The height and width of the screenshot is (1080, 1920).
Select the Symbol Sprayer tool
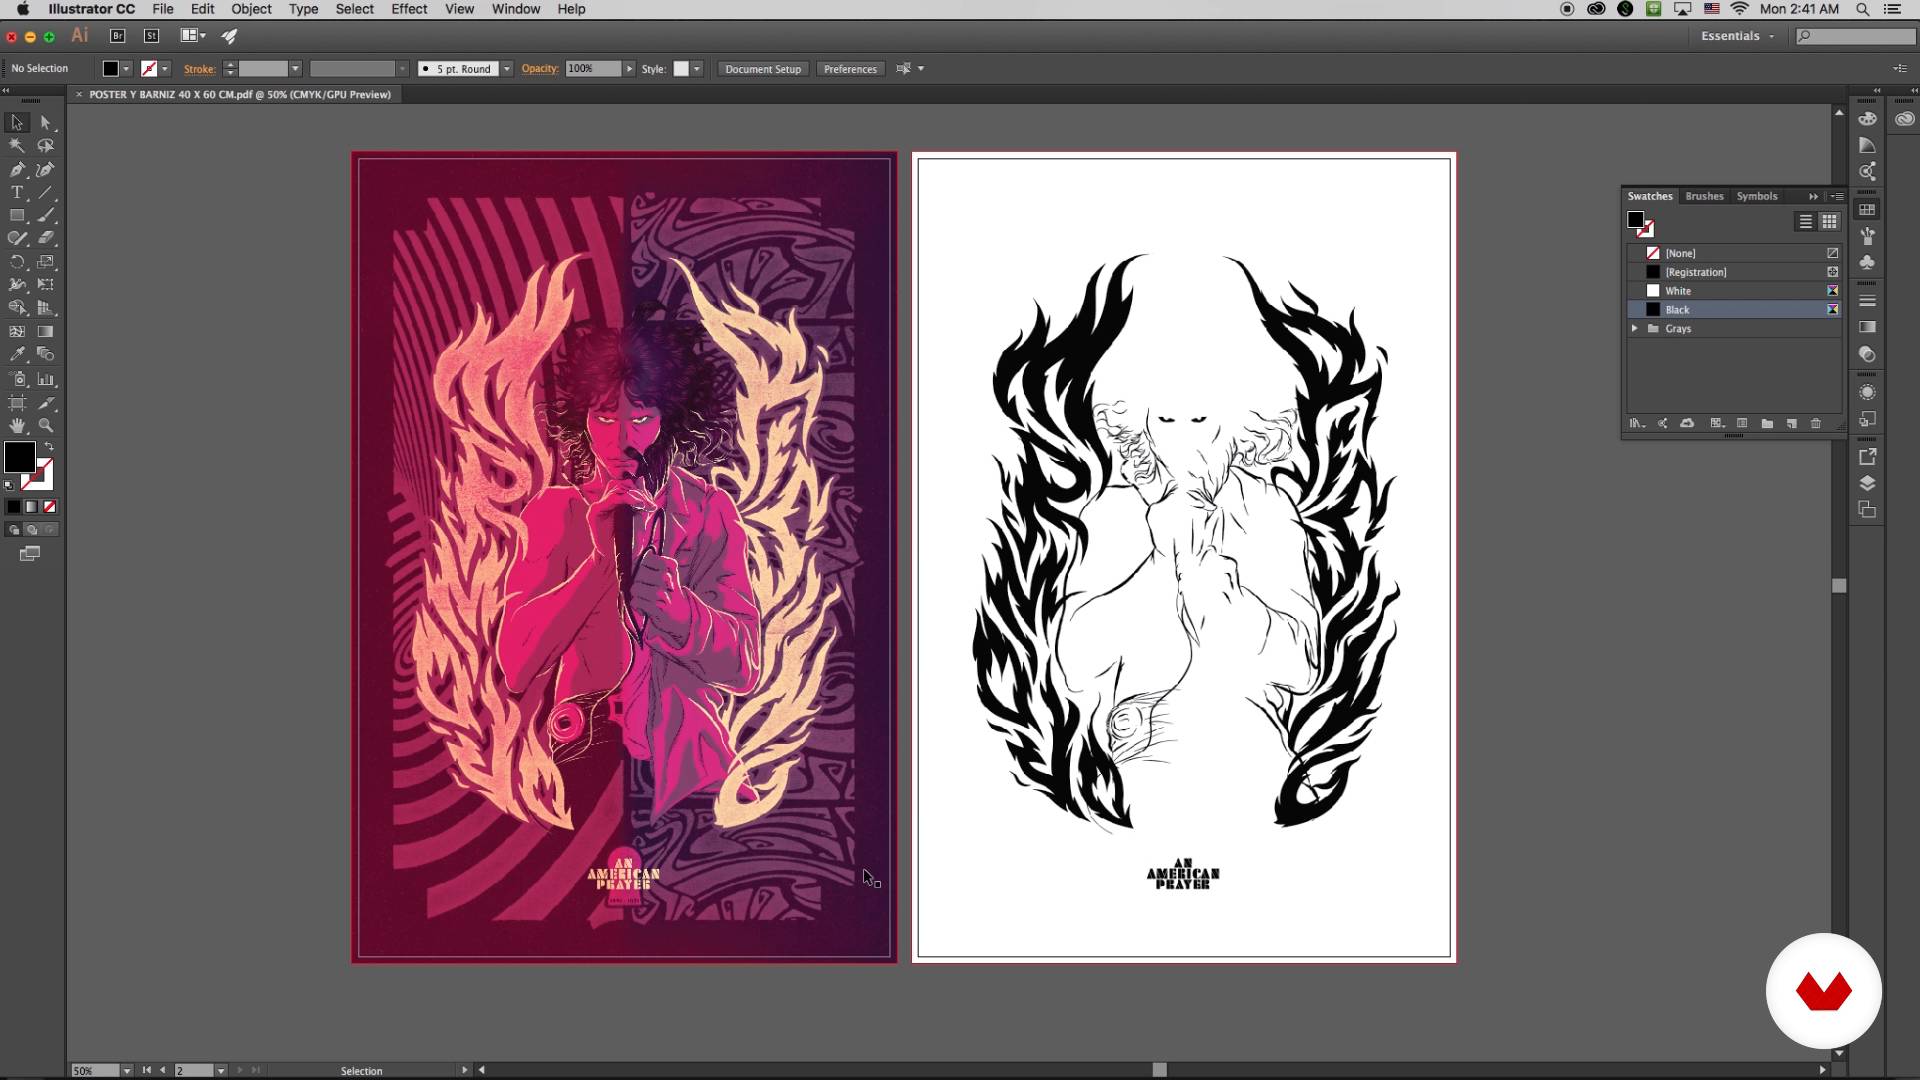(x=17, y=379)
